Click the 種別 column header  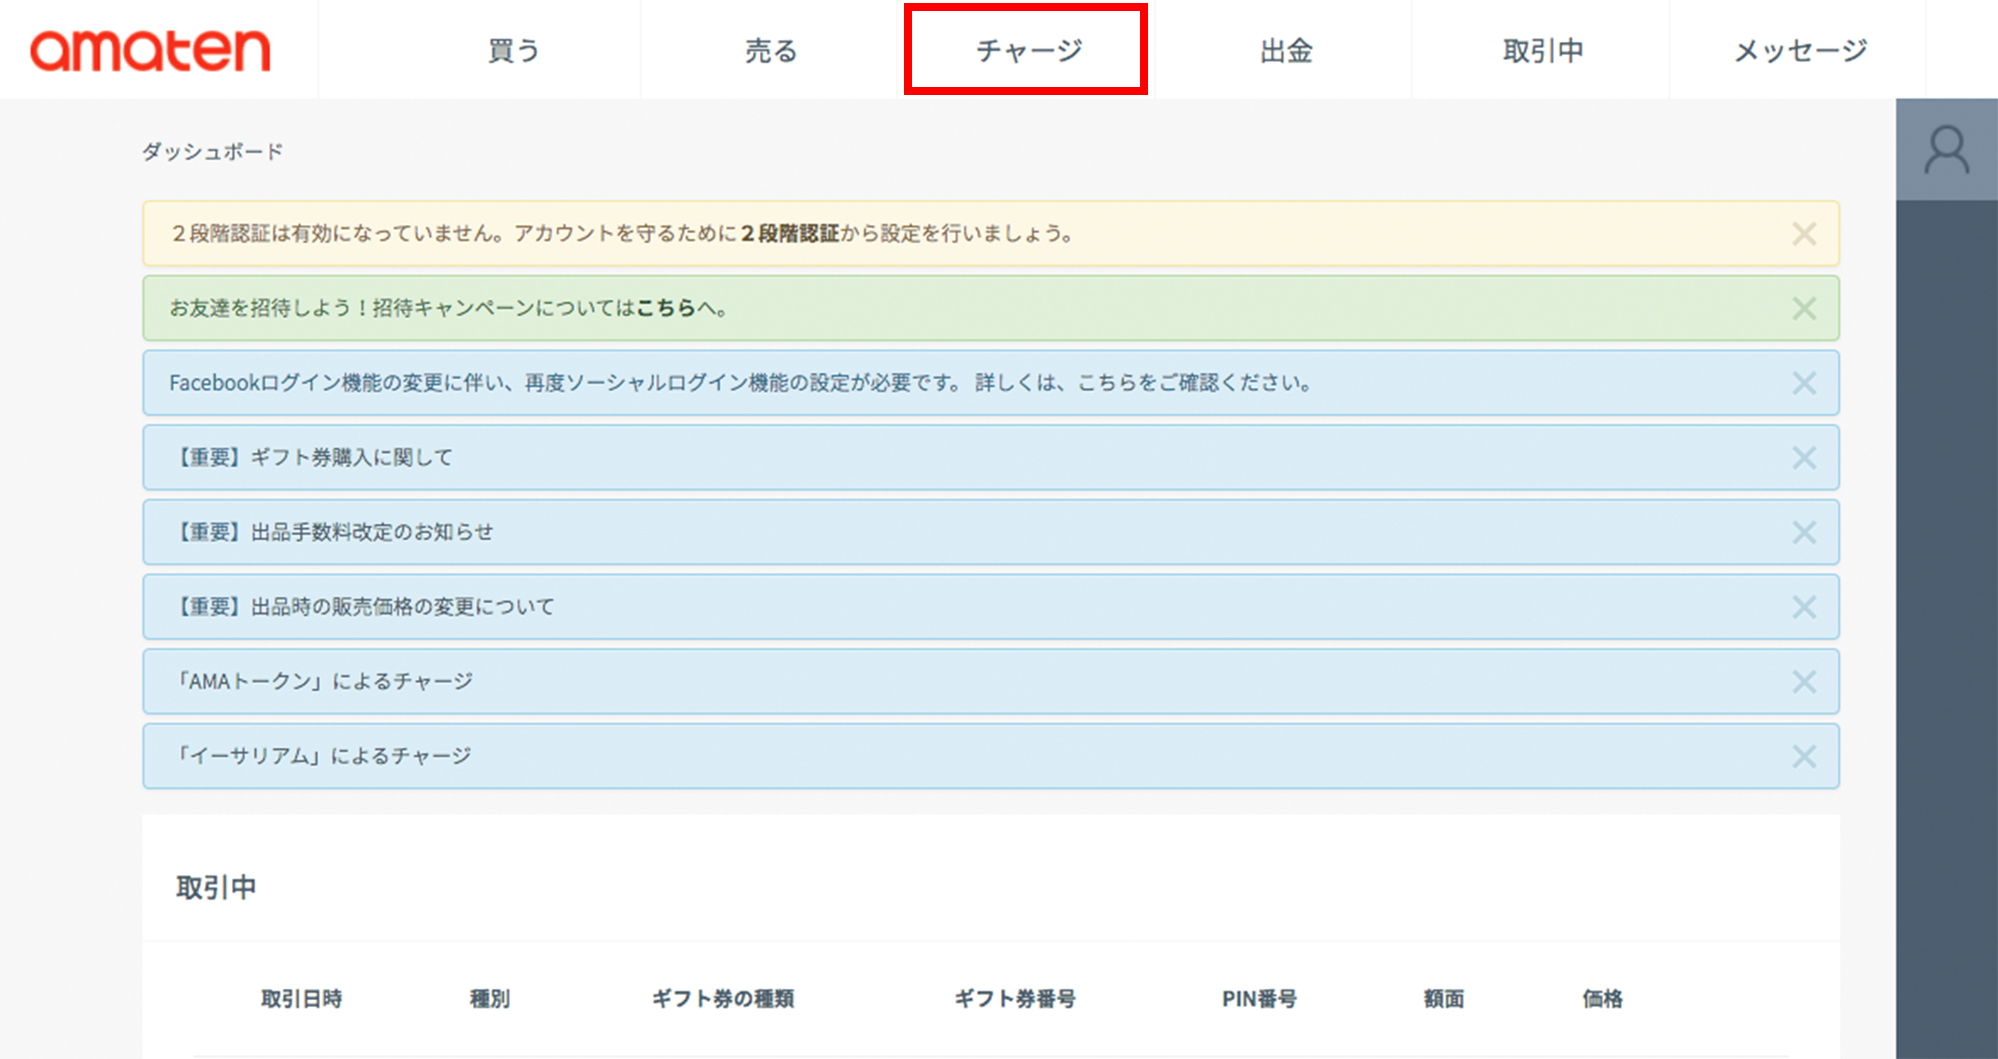pos(490,999)
